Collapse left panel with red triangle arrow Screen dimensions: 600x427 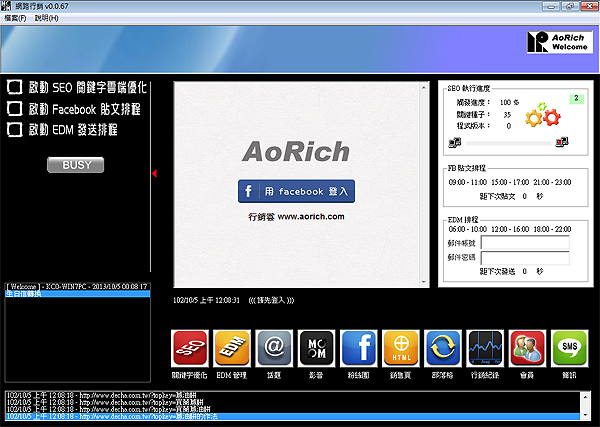point(155,173)
